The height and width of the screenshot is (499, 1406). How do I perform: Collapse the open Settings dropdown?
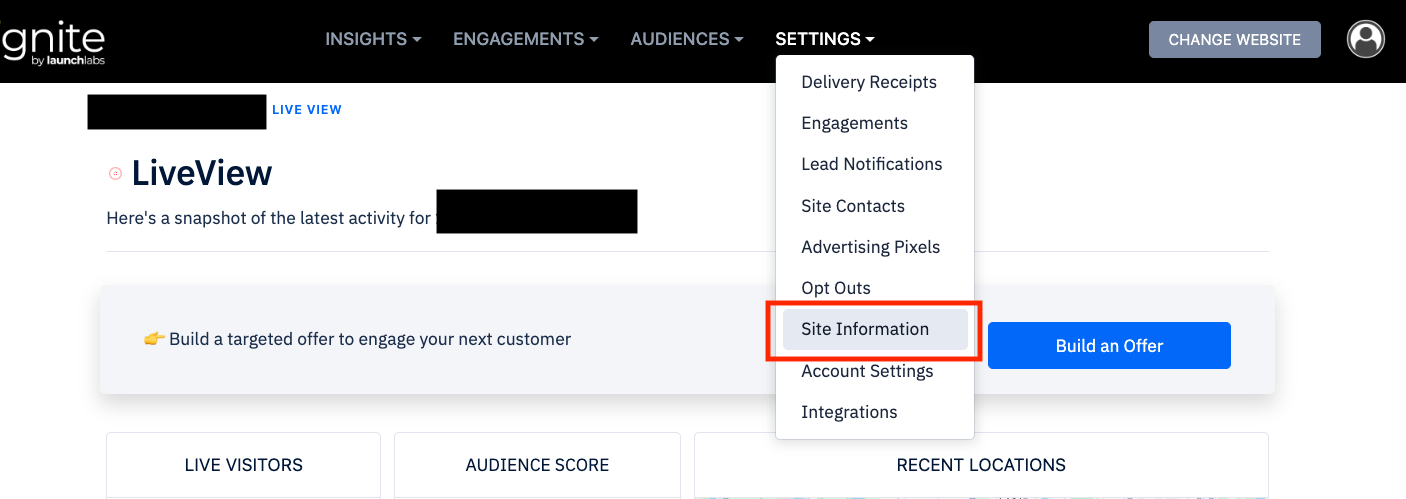tap(824, 40)
